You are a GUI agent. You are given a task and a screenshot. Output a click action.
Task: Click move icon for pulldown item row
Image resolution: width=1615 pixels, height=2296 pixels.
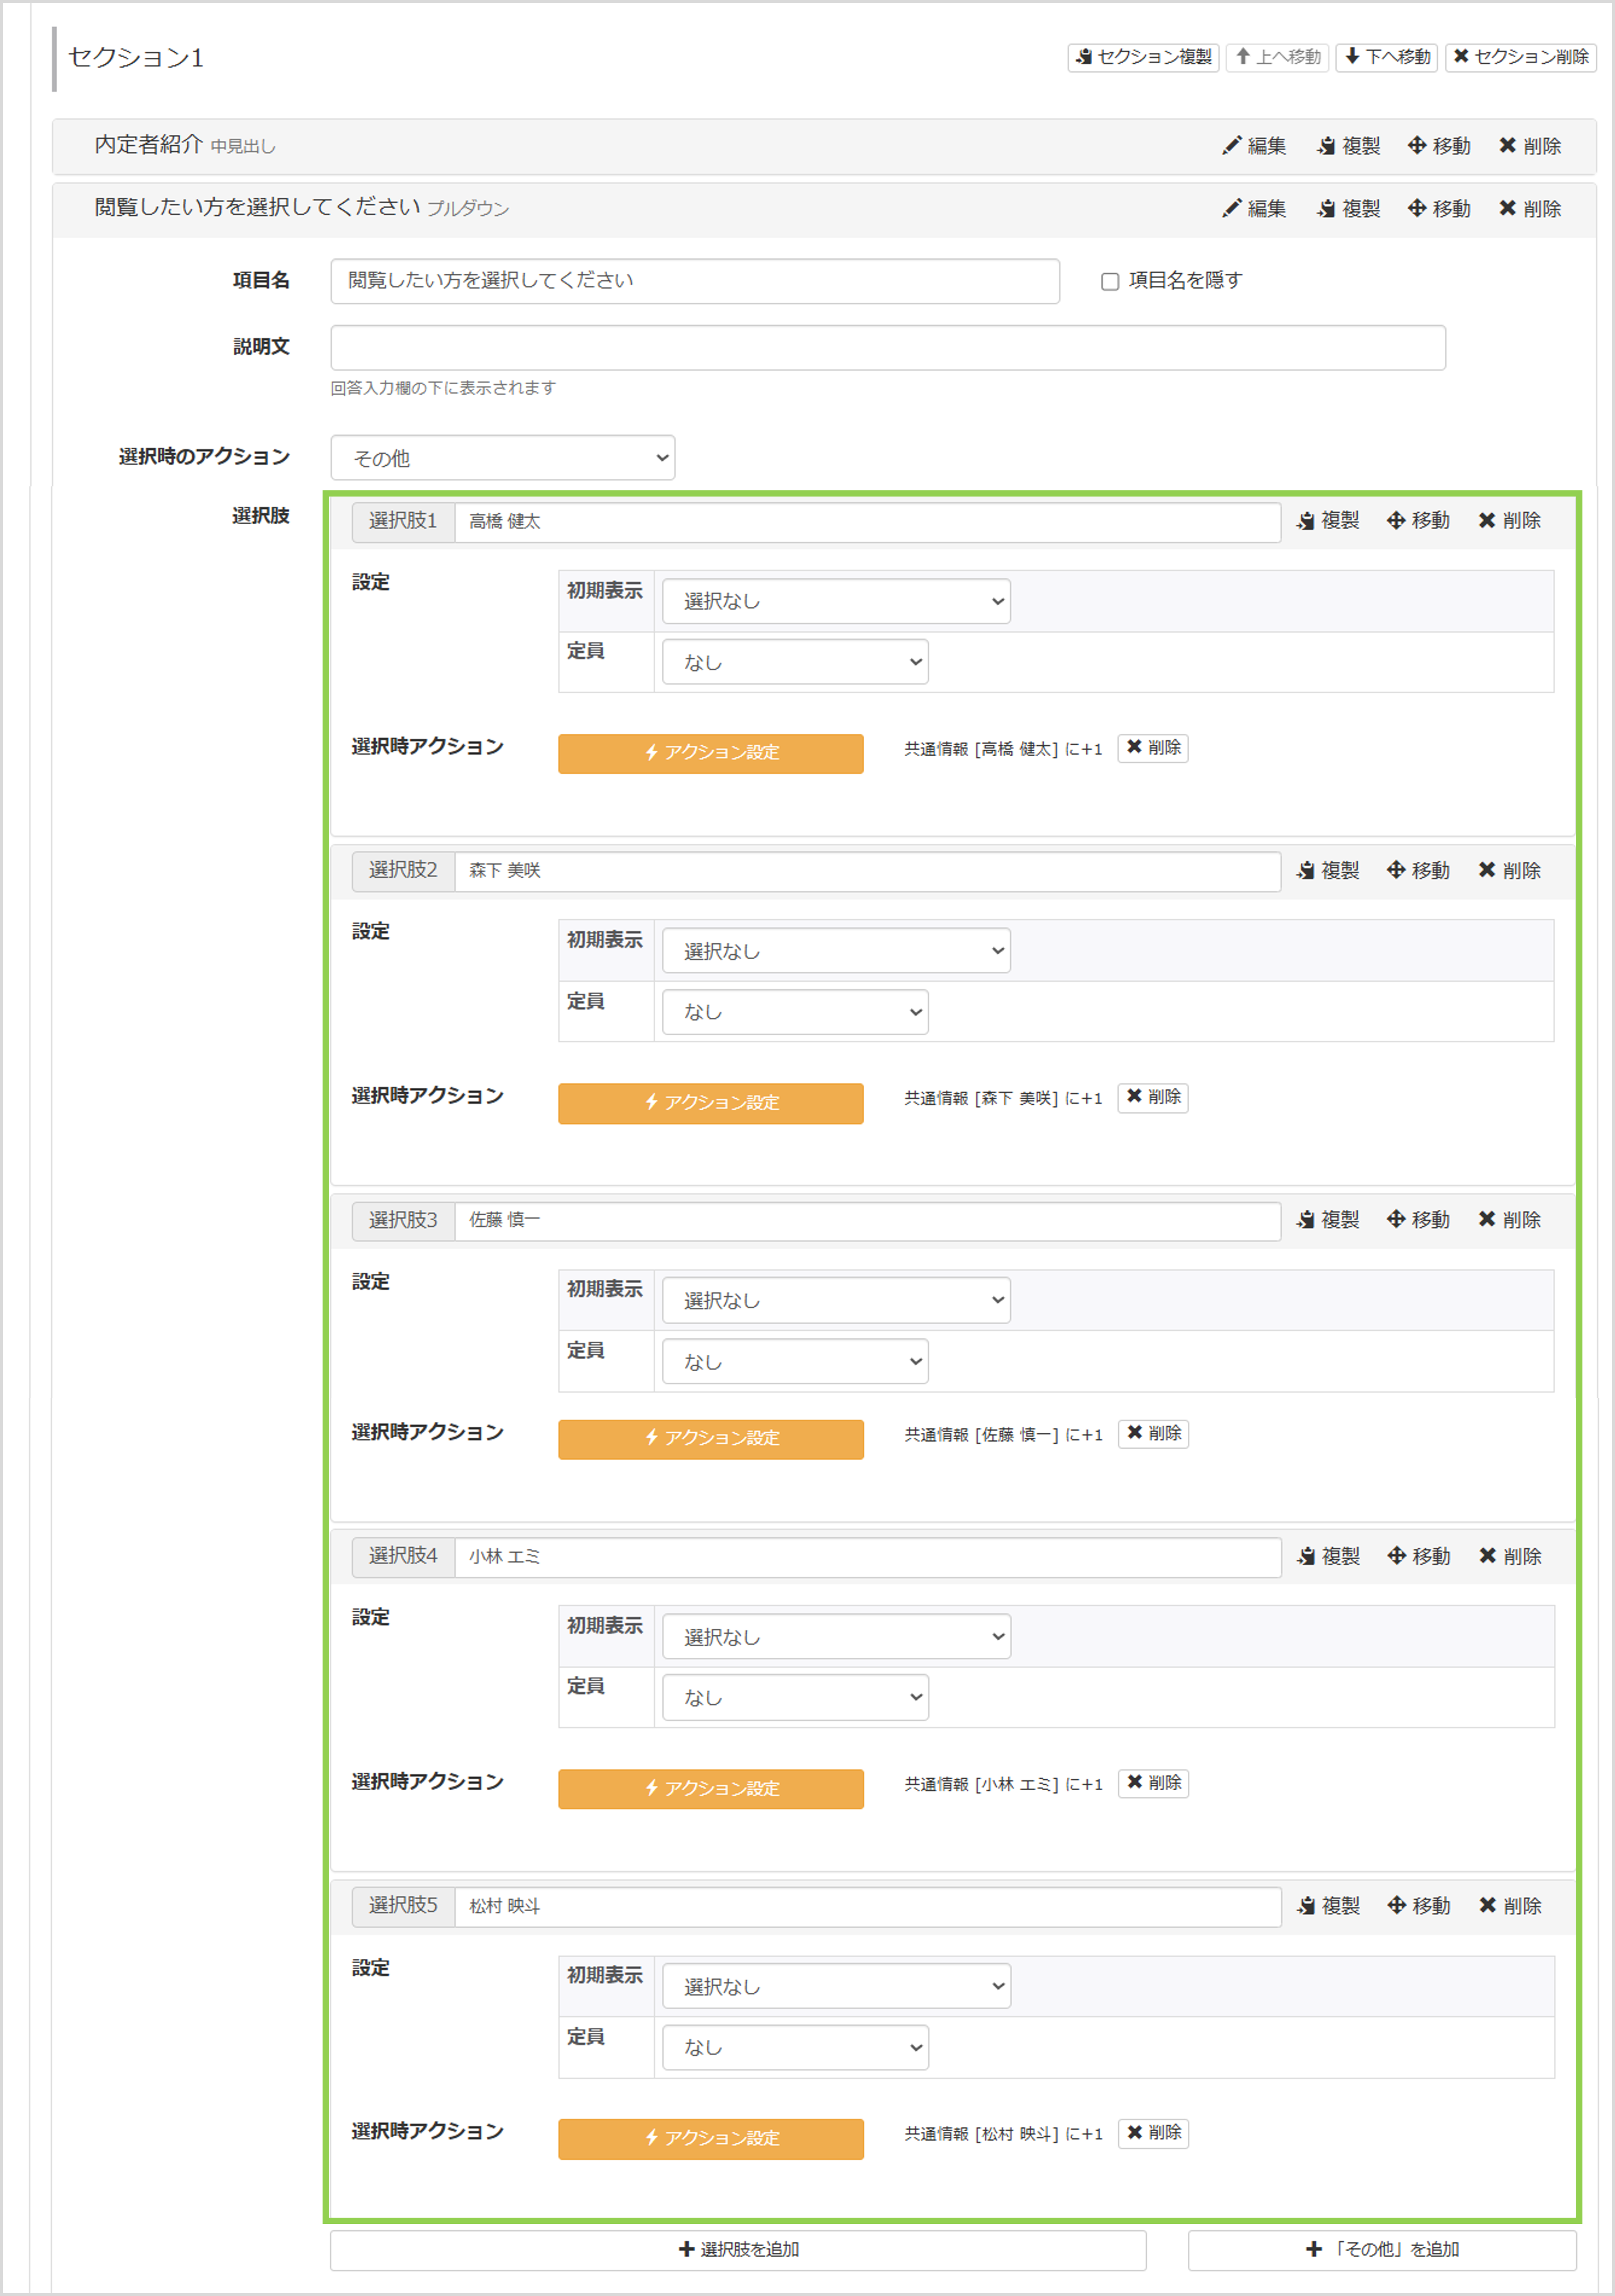click(1439, 208)
